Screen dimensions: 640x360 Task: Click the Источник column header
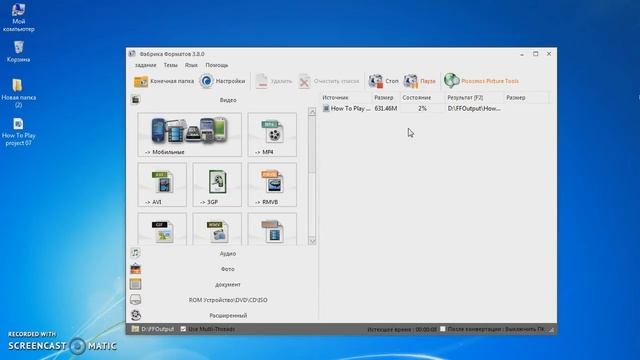coord(345,98)
